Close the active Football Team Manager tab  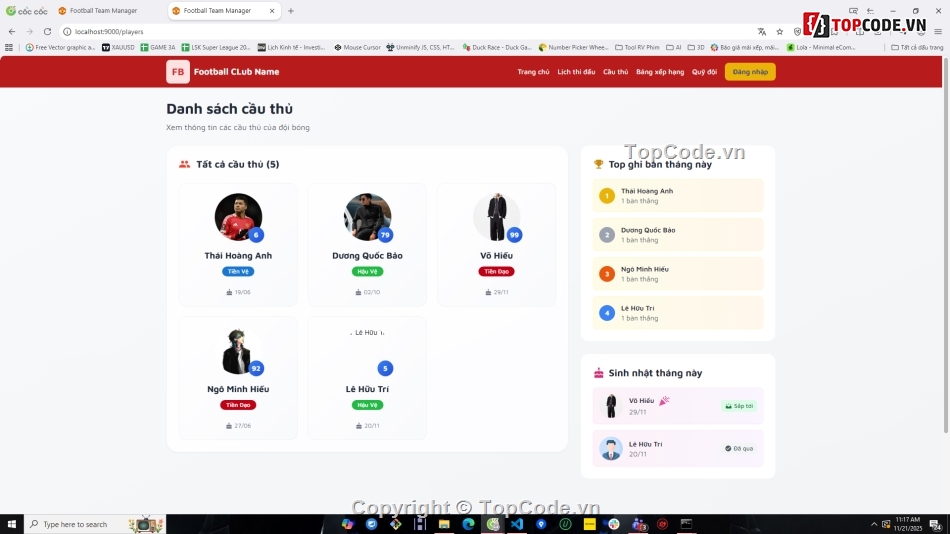tap(272, 11)
